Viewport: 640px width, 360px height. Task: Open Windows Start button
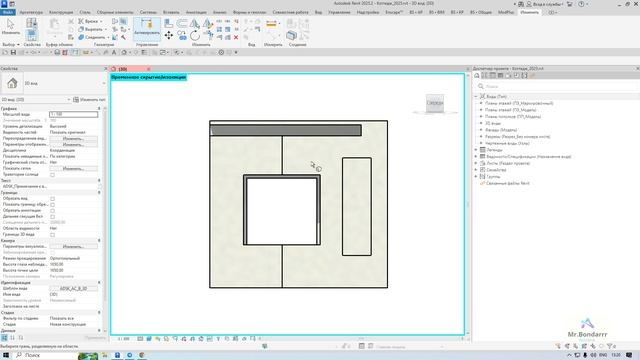(6, 356)
